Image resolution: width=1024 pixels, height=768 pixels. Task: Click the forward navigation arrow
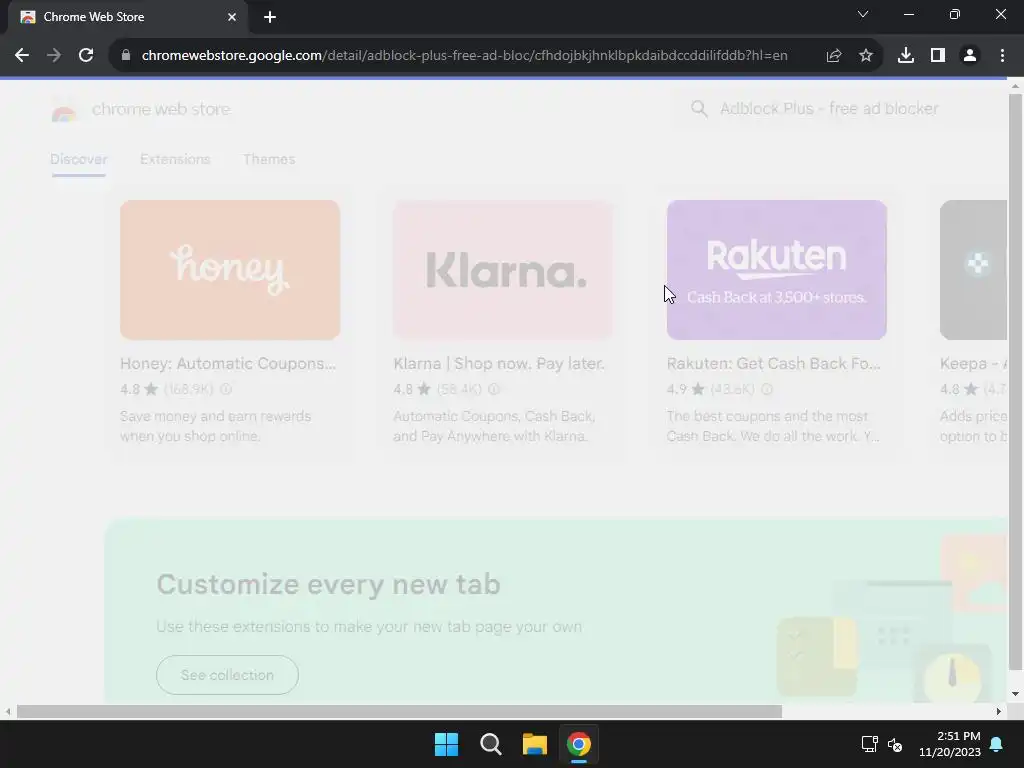54,56
